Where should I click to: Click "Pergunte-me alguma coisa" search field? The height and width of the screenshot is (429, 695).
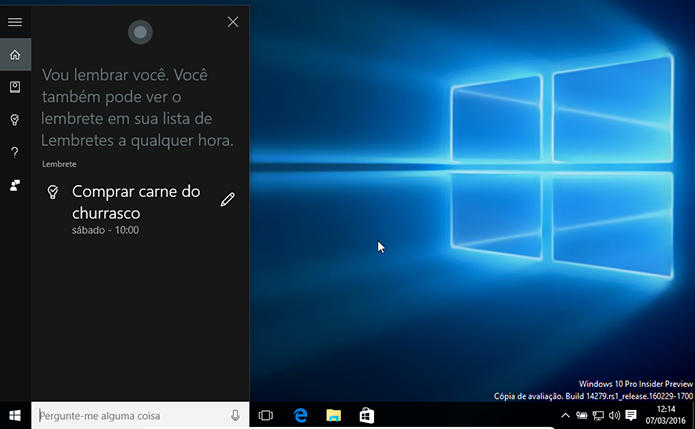click(x=133, y=415)
